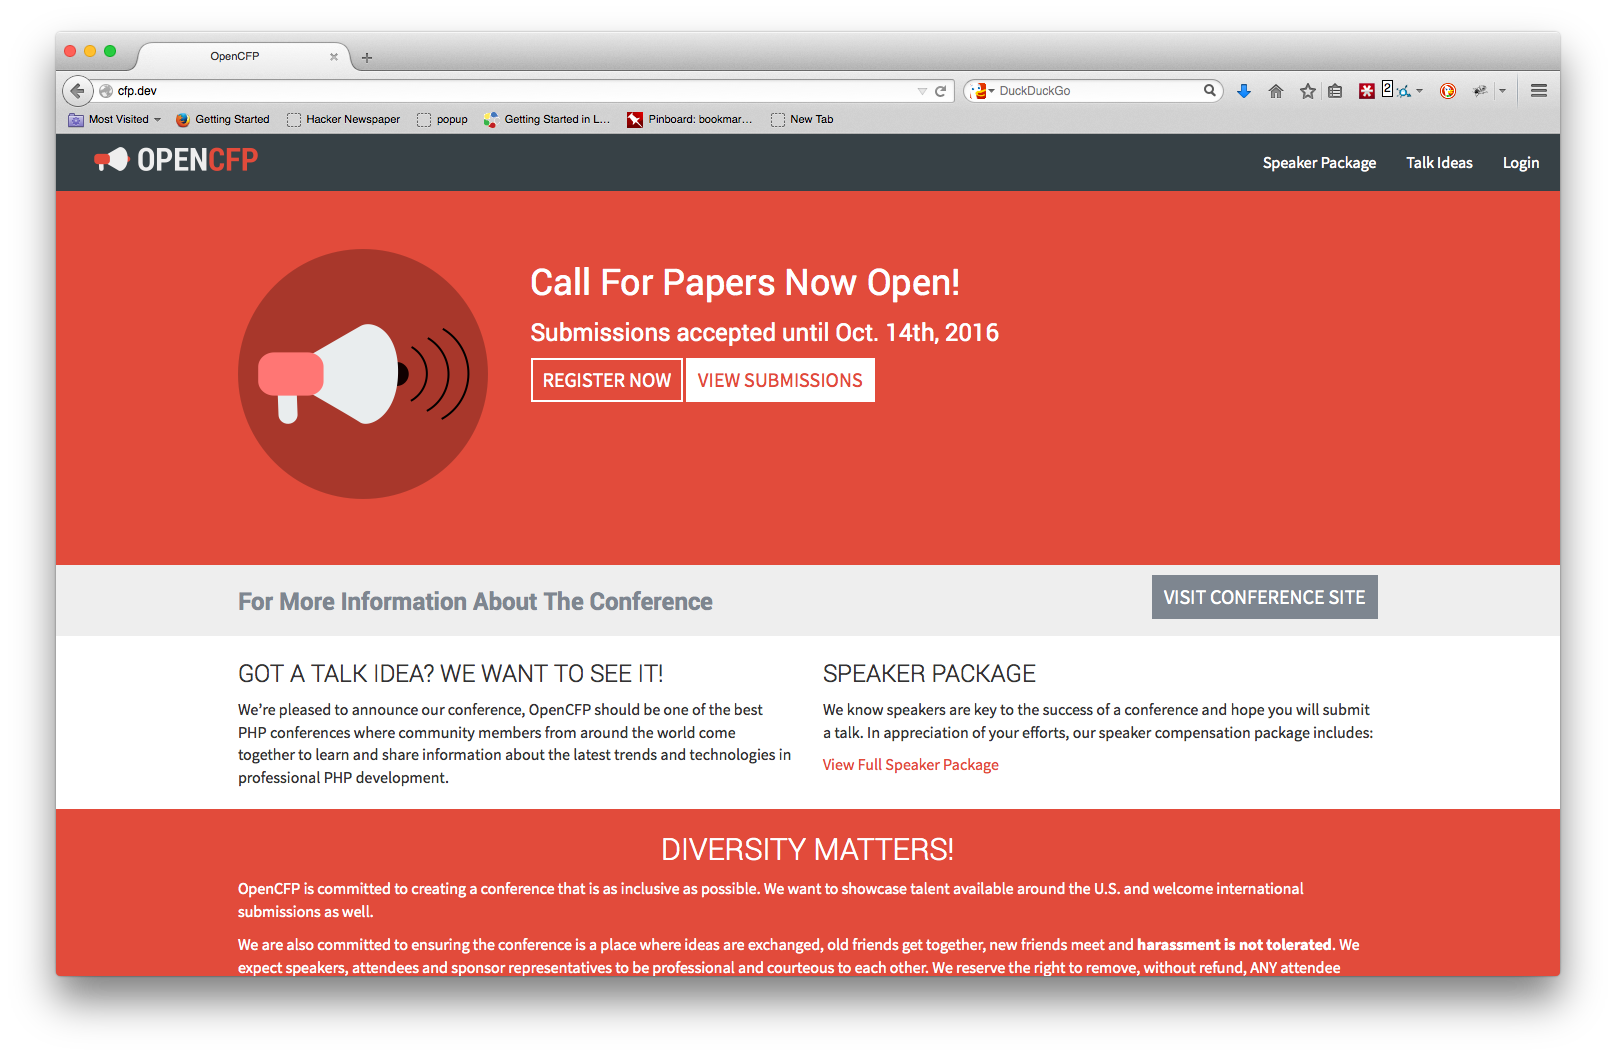Click the blue extension icon with badge 2
Viewport: 1616px width, 1056px height.
1397,90
